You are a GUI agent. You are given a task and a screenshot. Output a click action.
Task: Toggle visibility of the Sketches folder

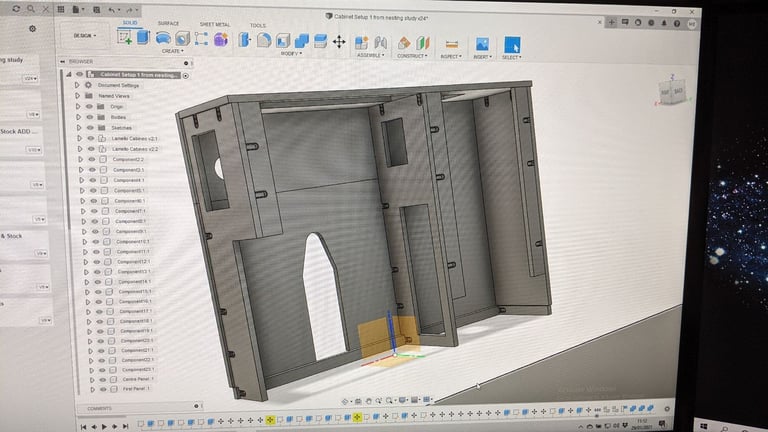coord(90,128)
